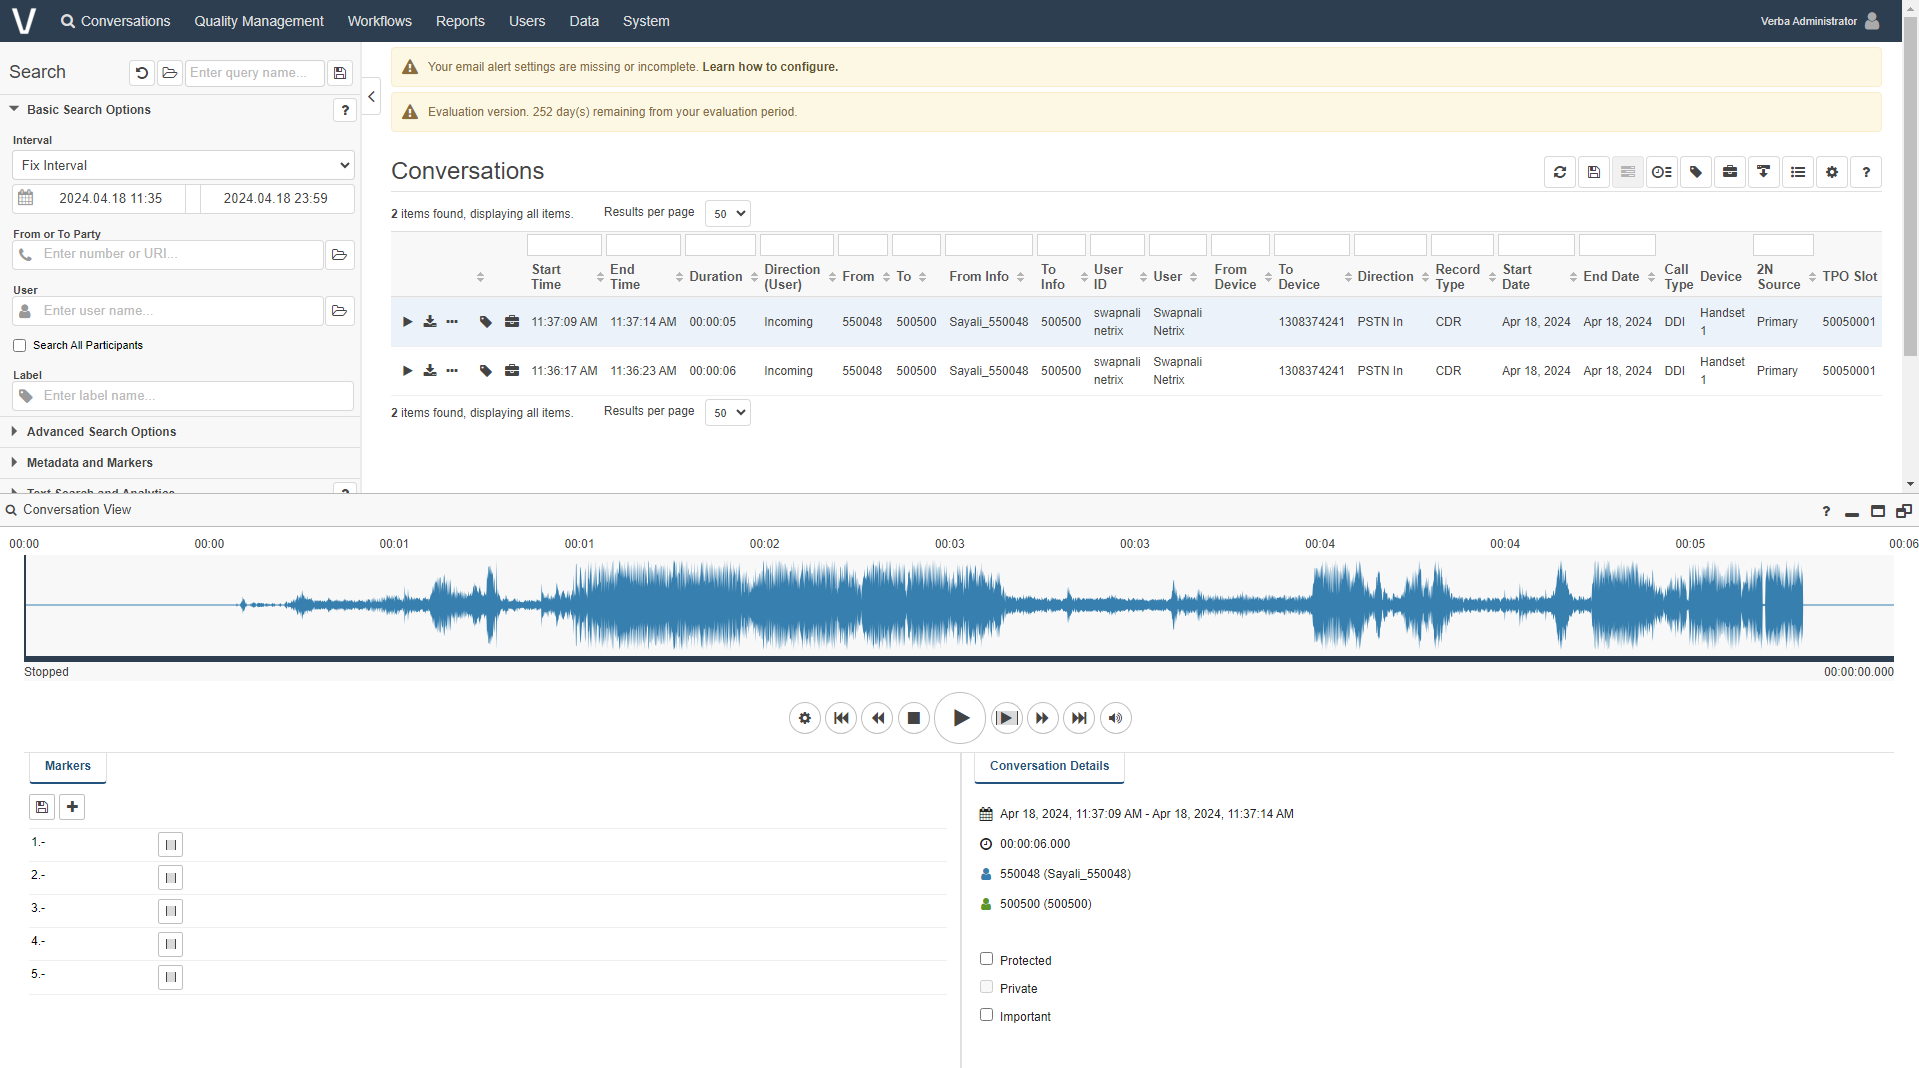The height and width of the screenshot is (1068, 1919).
Task: Save the search query with disk icon
Action: (340, 73)
